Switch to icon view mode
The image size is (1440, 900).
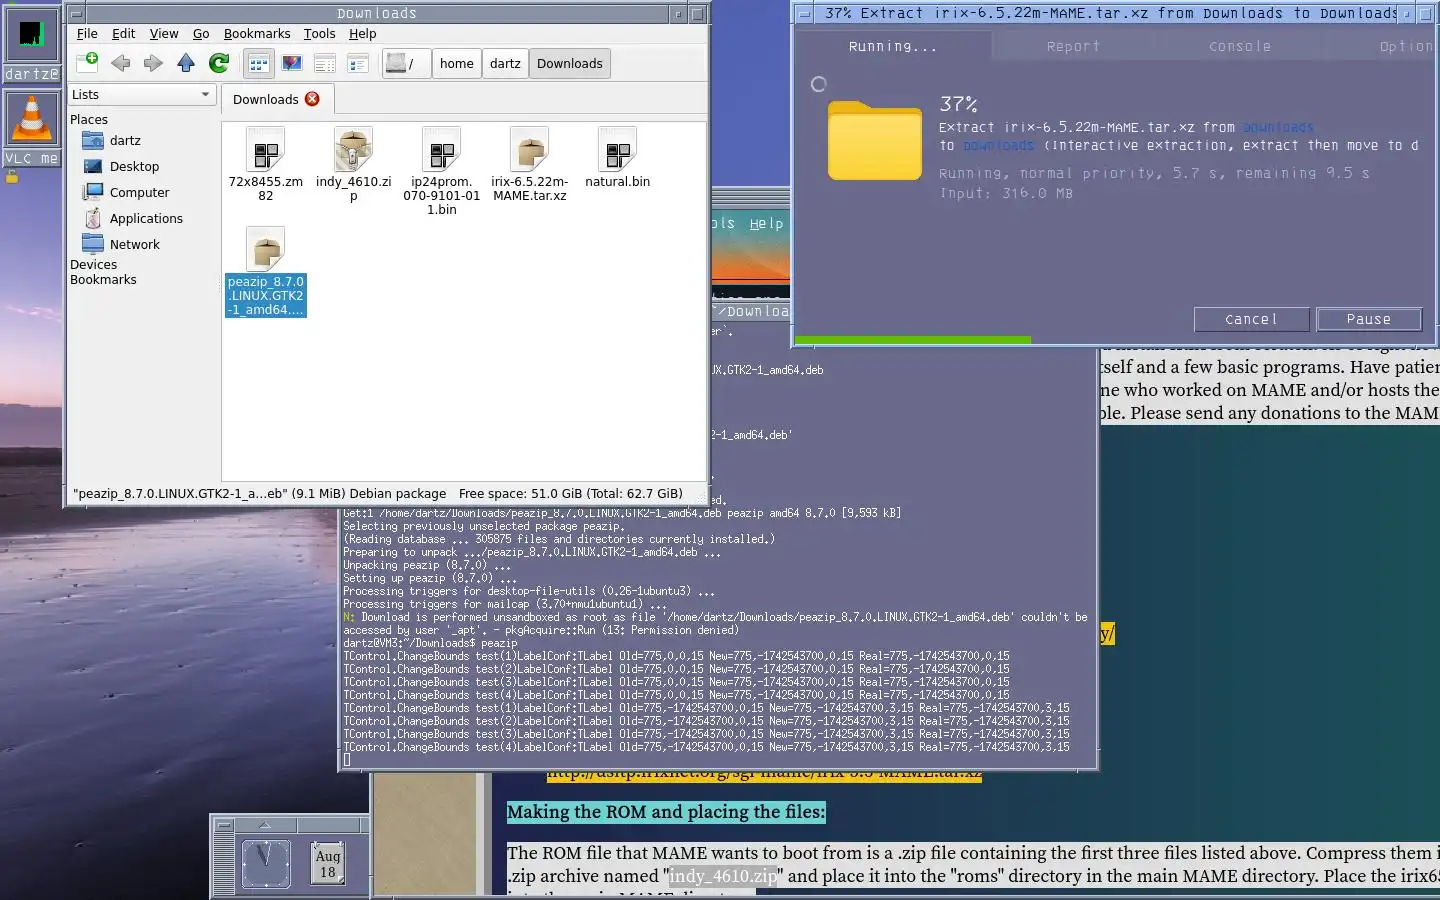259,63
